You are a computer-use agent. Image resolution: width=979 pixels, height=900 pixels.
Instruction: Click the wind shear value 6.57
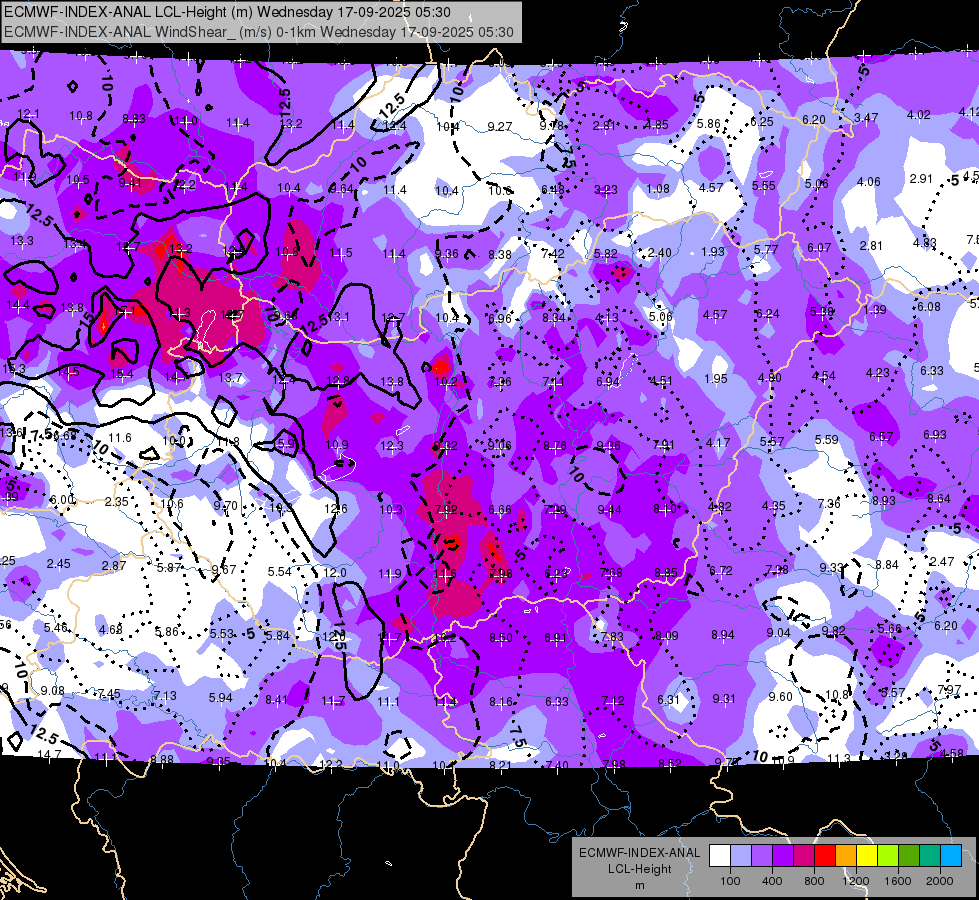(x=881, y=437)
